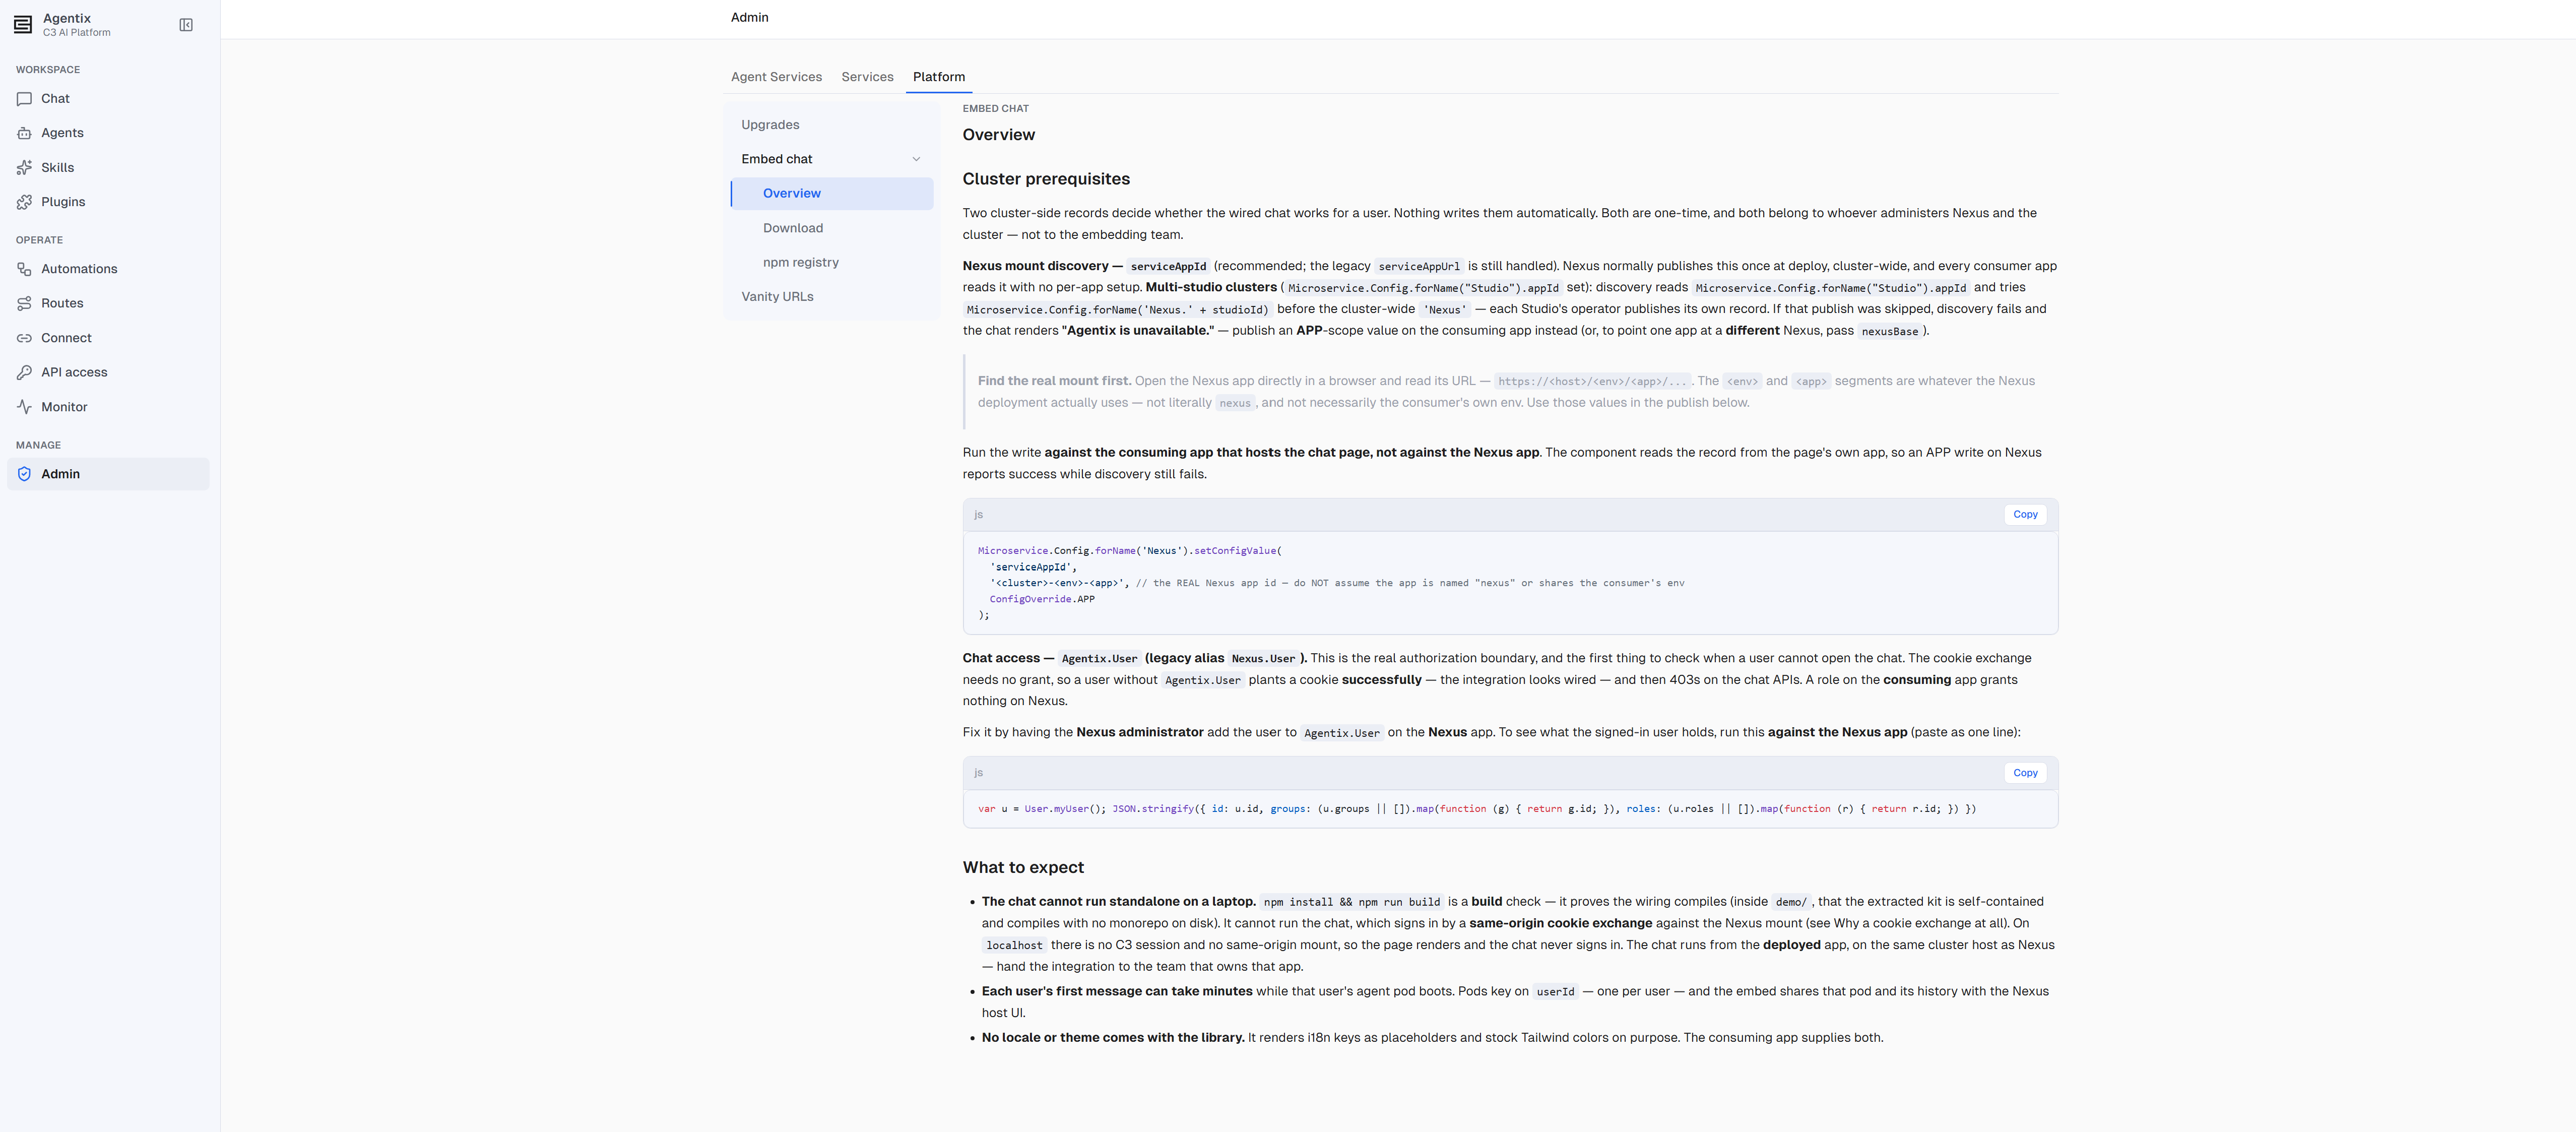Image resolution: width=2576 pixels, height=1132 pixels.
Task: Collapse the sidebar panel icon
Action: tap(186, 25)
